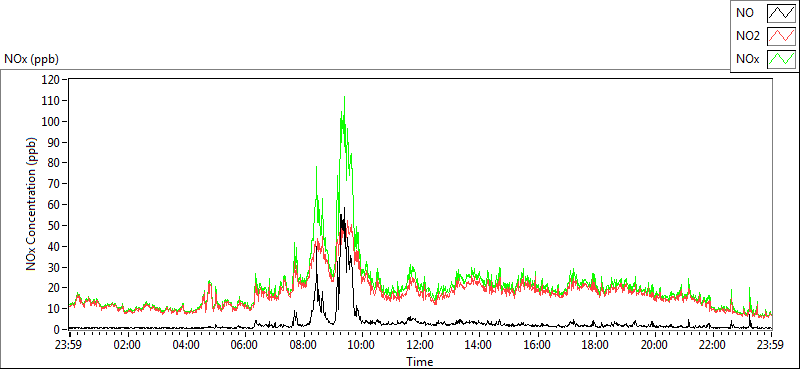800x369 pixels.
Task: Click the NO2 red legend line icon
Action: tap(781, 36)
